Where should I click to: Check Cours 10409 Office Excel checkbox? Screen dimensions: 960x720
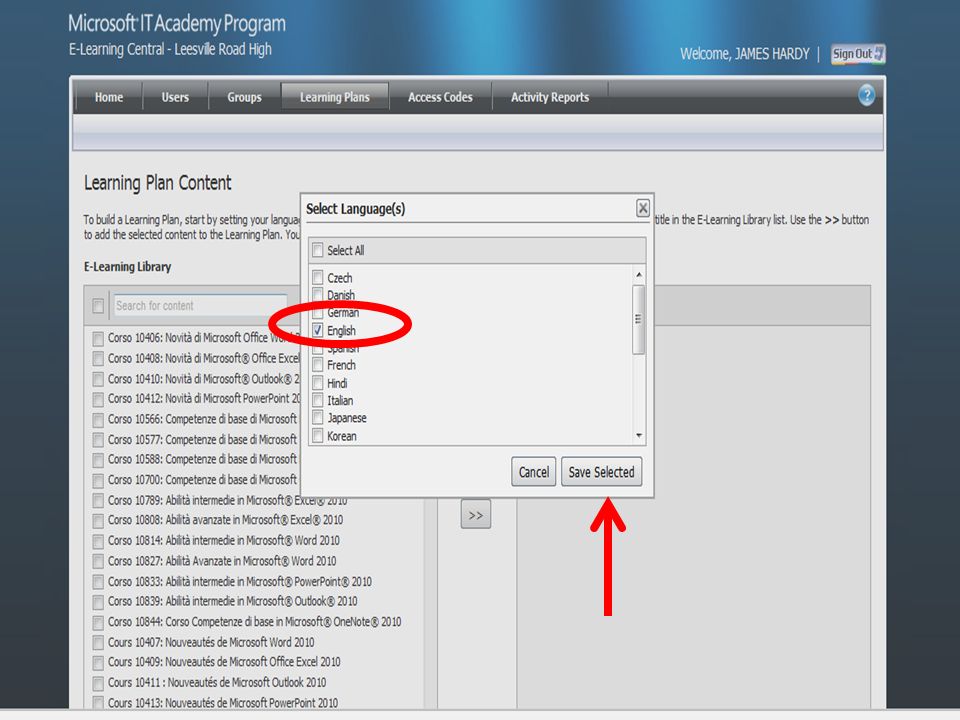[x=98, y=662]
